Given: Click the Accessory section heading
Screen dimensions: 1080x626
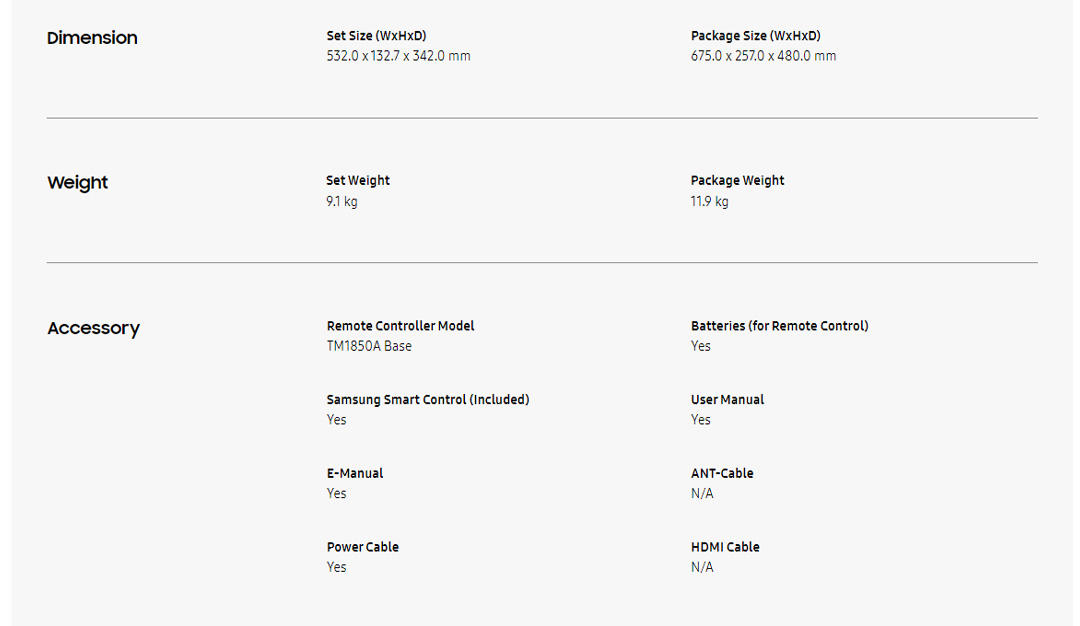Looking at the screenshot, I should (93, 328).
